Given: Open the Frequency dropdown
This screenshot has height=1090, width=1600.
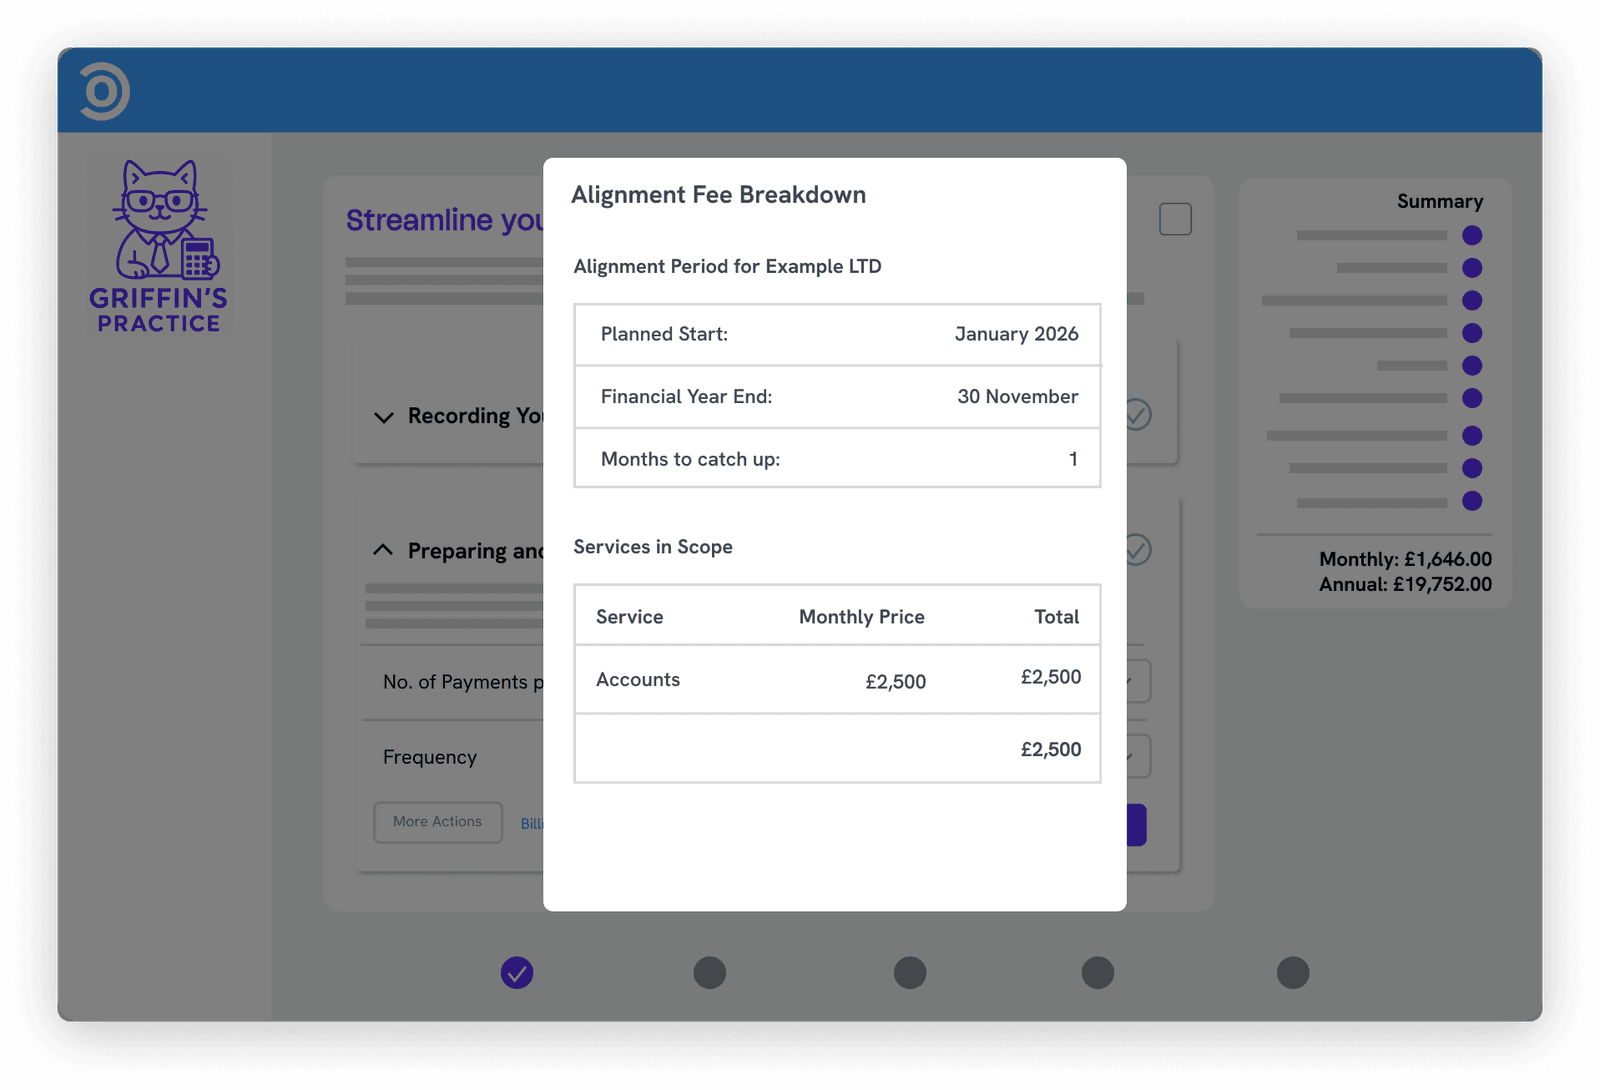Looking at the screenshot, I should click(x=1138, y=756).
